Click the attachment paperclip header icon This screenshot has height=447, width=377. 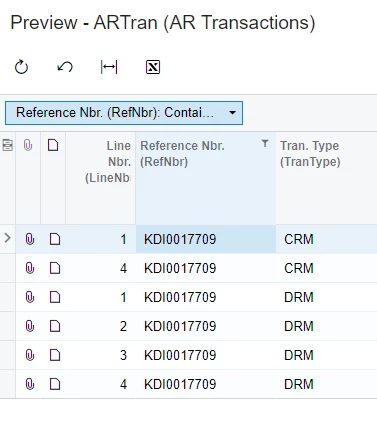click(x=28, y=145)
